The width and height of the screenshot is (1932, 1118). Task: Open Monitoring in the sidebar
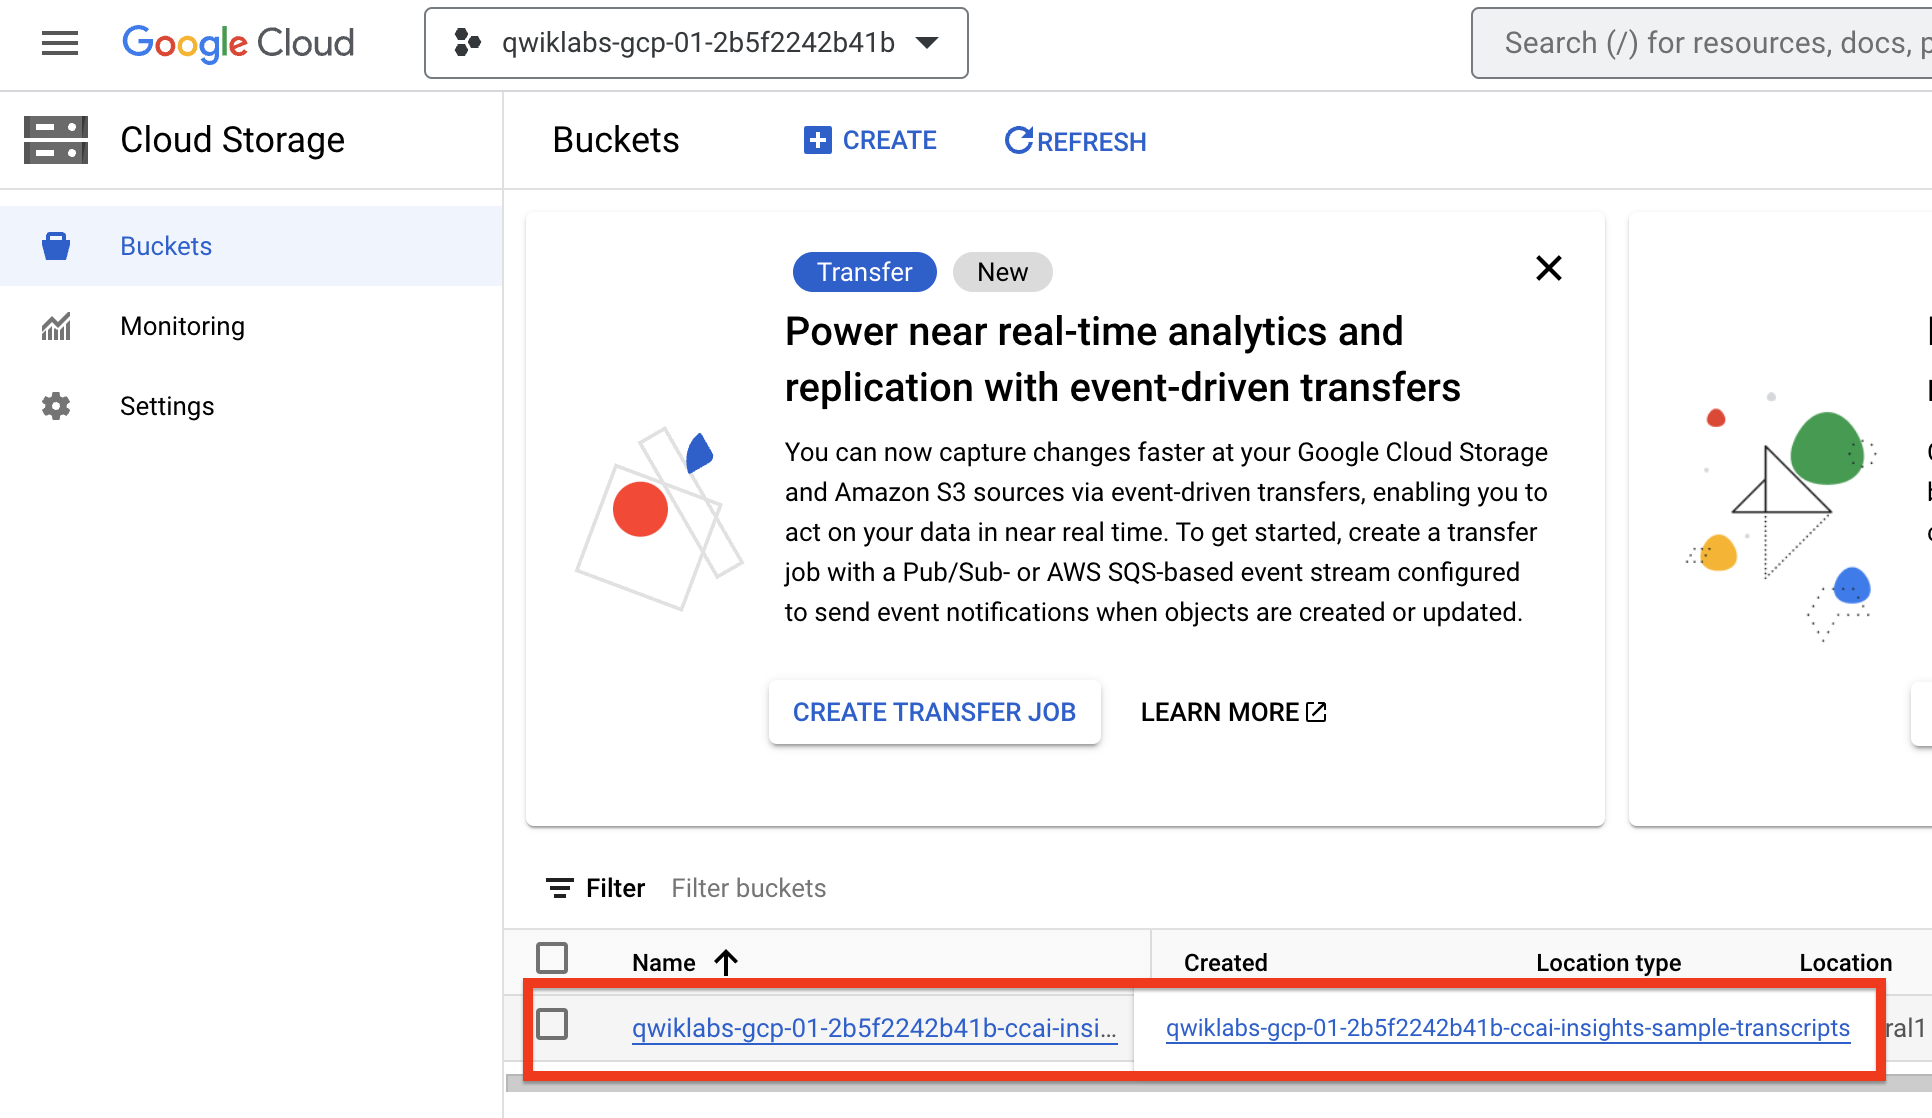pyautogui.click(x=251, y=326)
